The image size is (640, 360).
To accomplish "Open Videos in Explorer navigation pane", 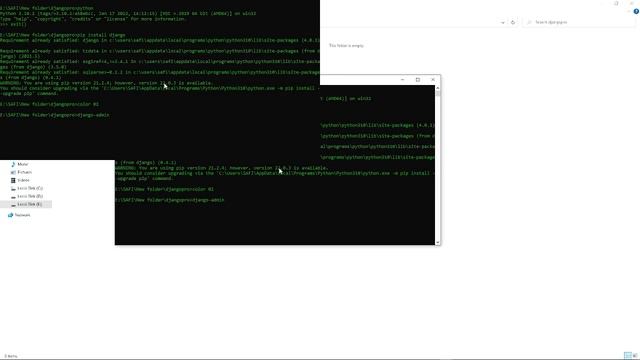I will (x=23, y=180).
